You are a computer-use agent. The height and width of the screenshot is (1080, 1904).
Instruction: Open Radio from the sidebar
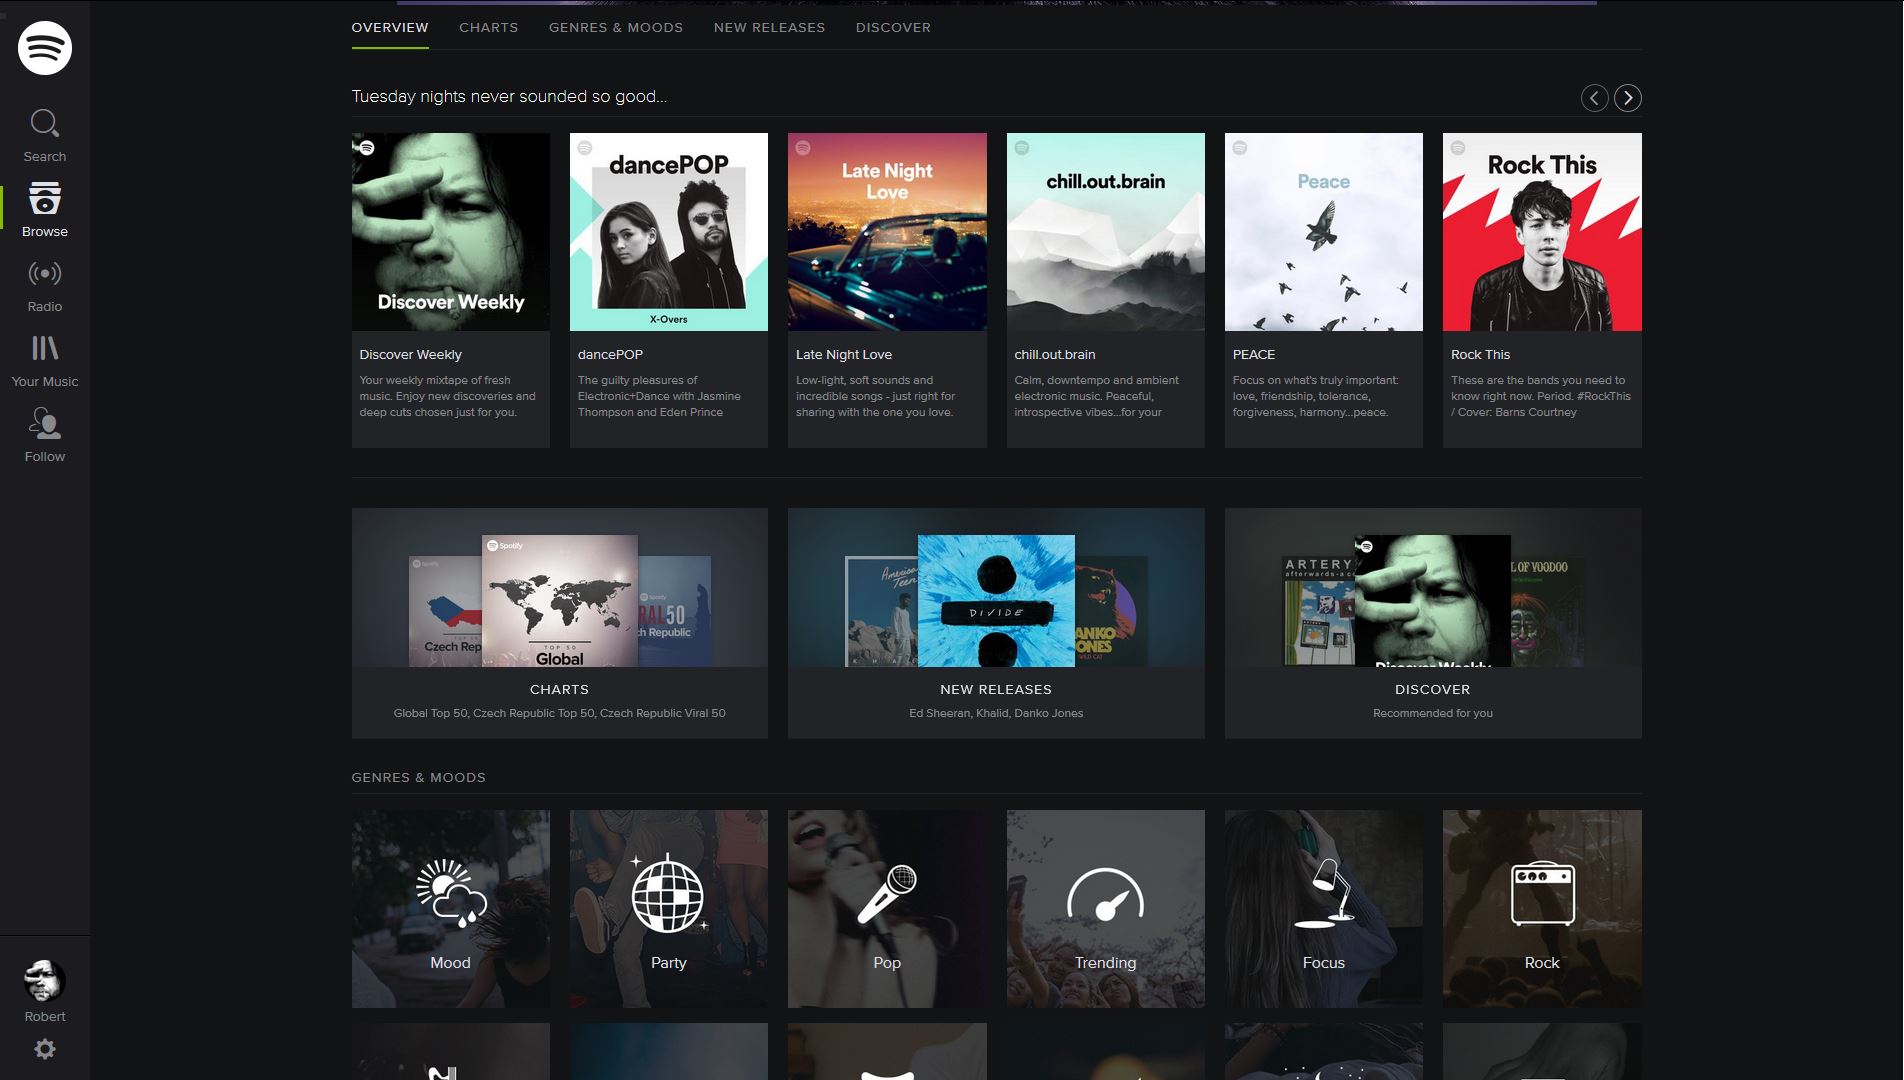45,286
